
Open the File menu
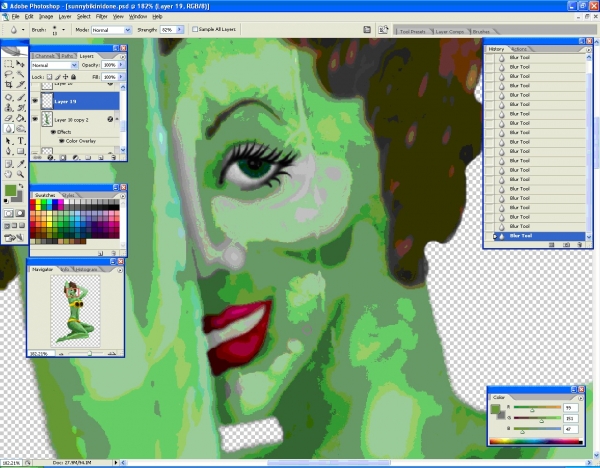pos(15,16)
